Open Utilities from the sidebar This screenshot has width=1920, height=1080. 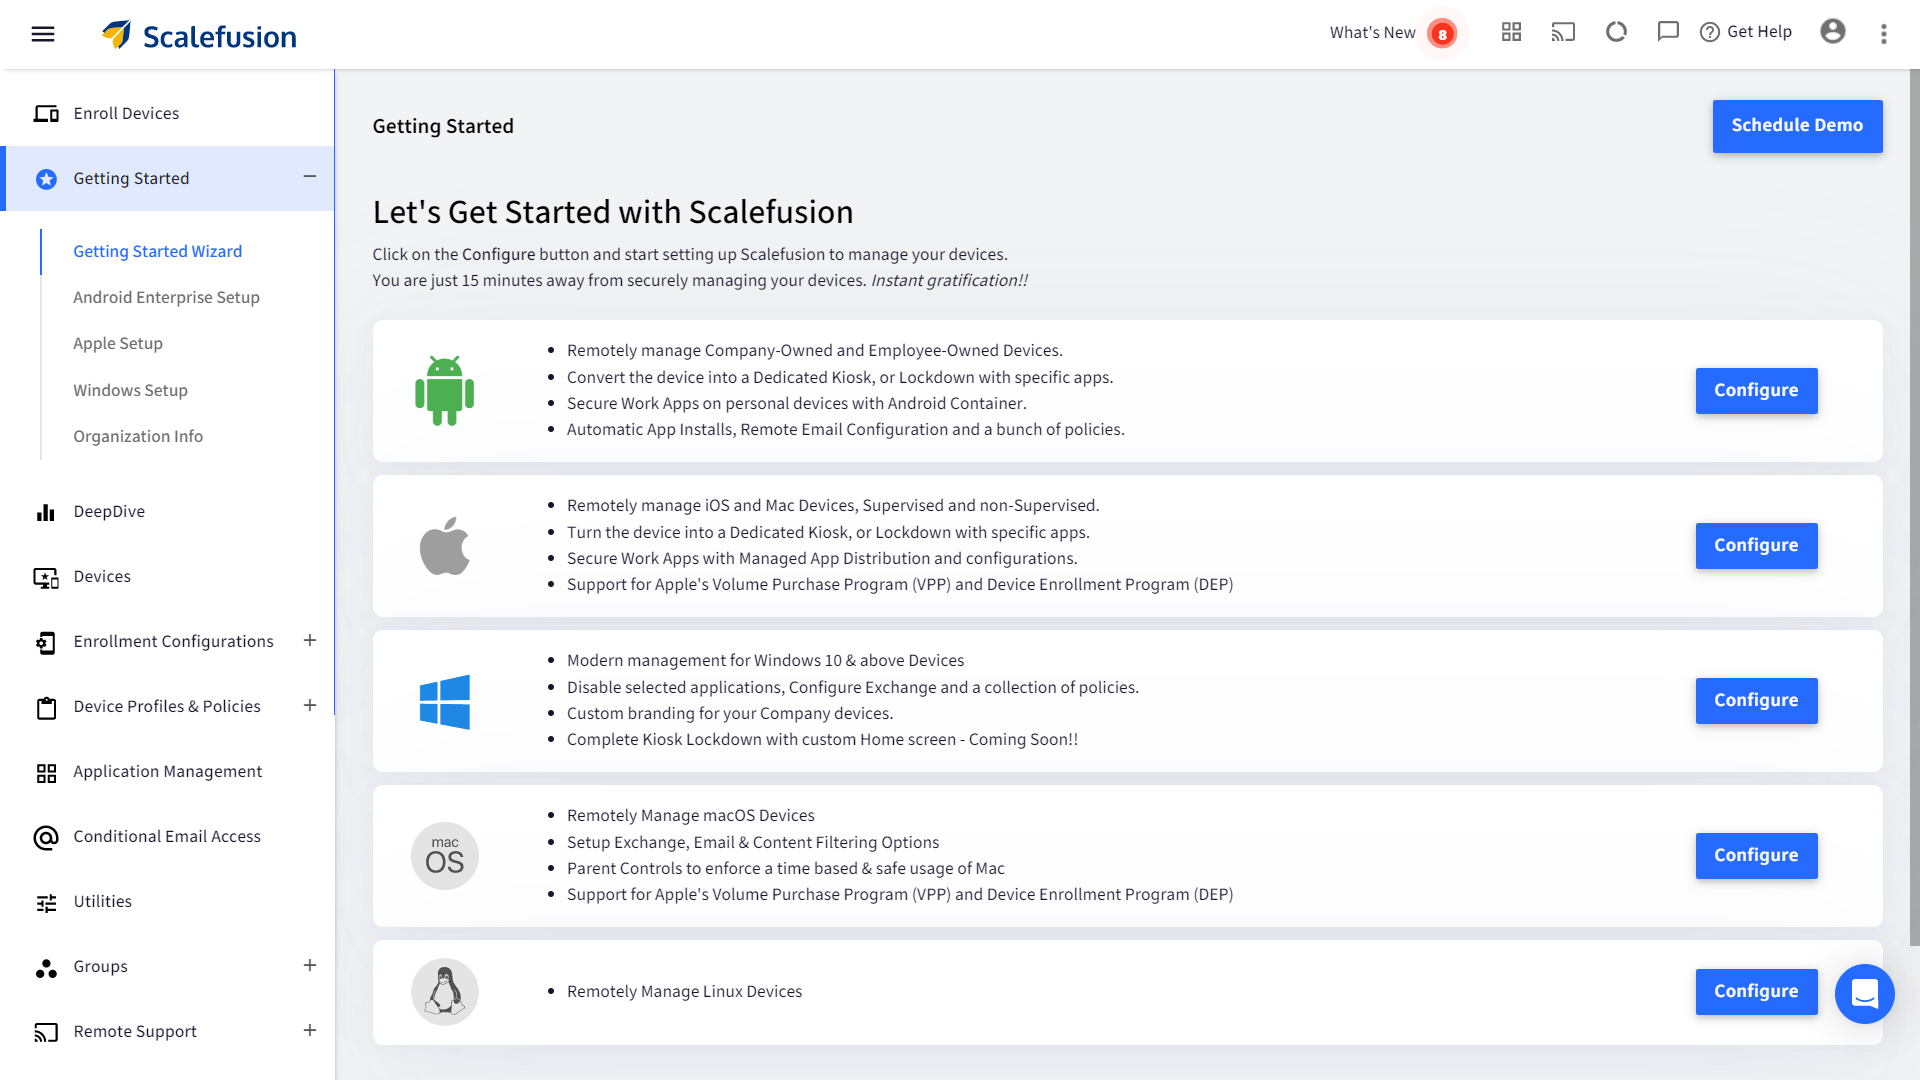pyautogui.click(x=102, y=902)
